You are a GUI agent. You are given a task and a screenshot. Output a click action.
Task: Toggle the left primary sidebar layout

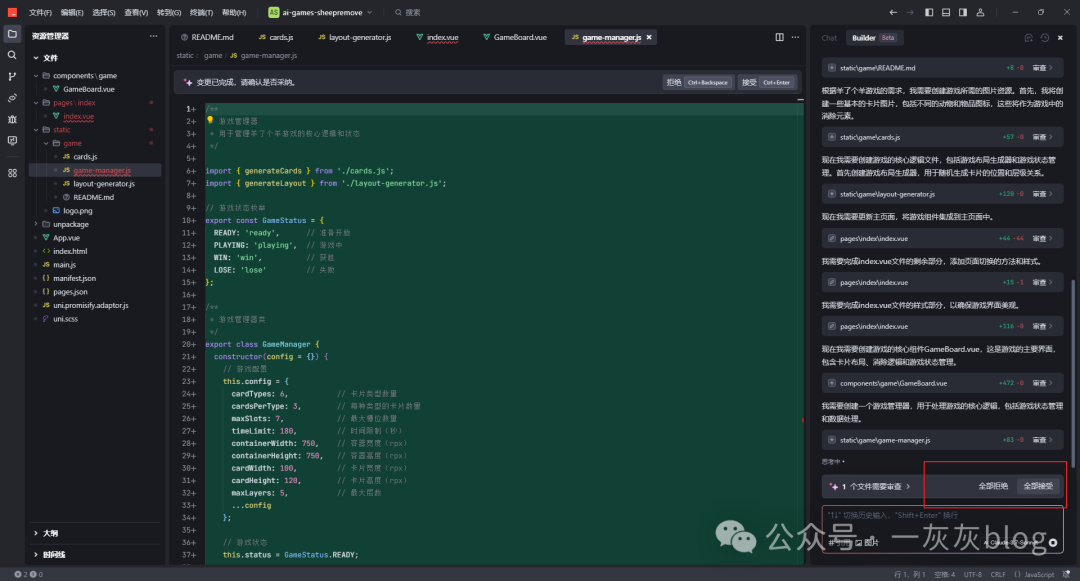tap(930, 12)
